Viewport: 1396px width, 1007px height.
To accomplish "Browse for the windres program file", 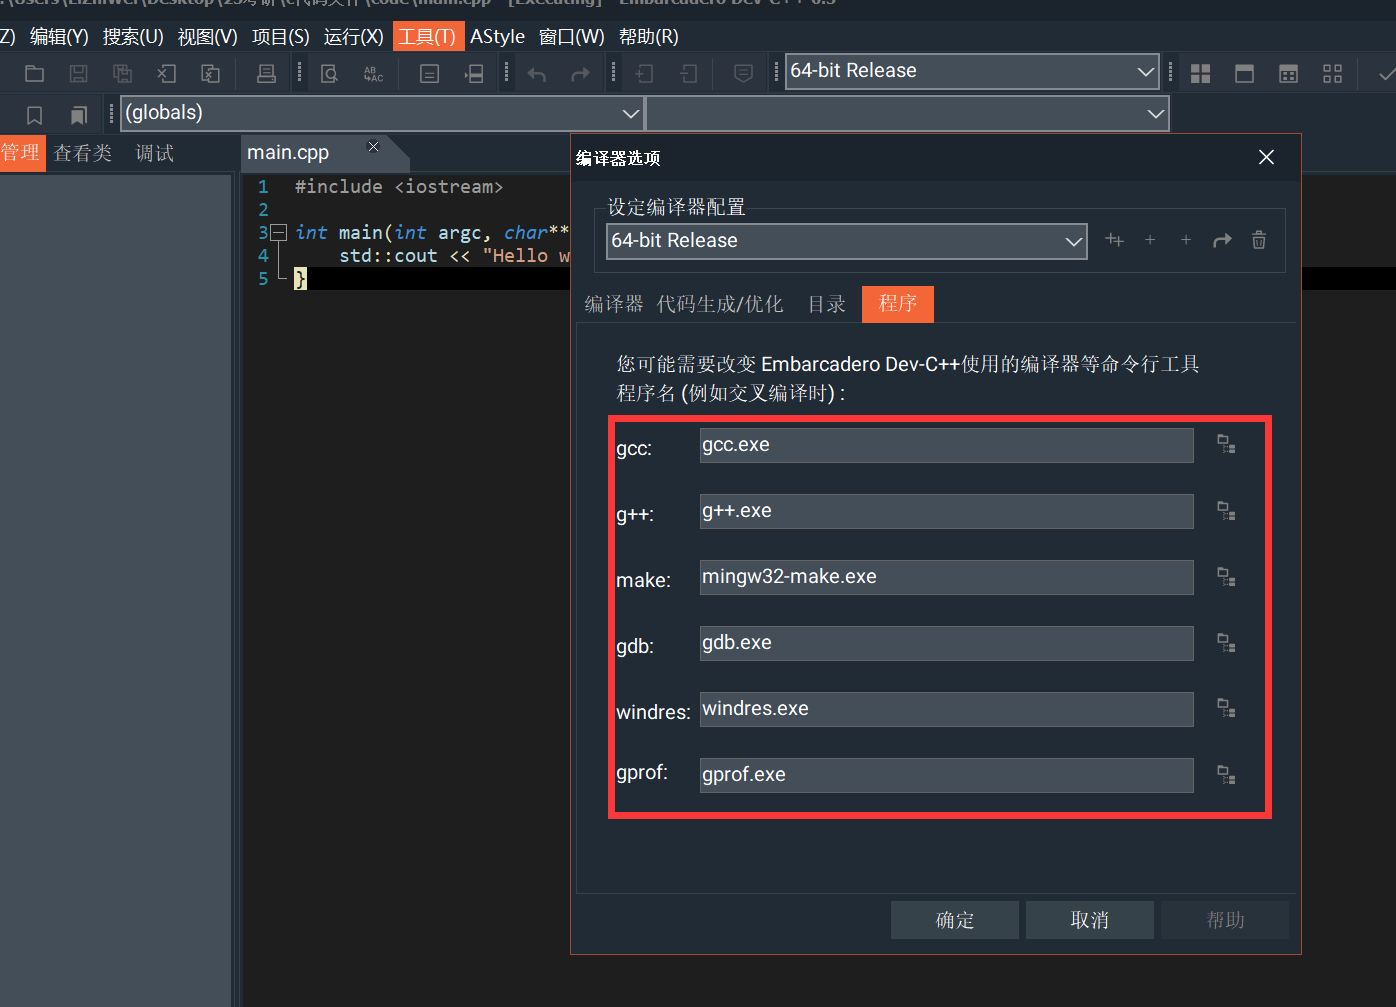I will (1226, 708).
